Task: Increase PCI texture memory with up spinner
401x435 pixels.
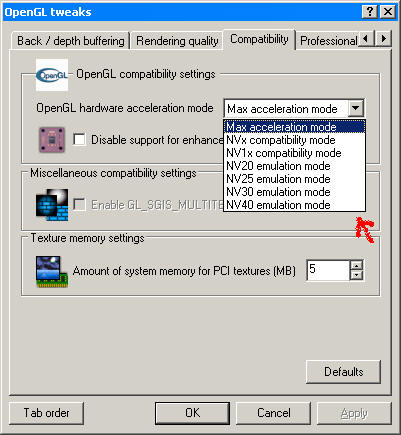Action: pyautogui.click(x=357, y=266)
